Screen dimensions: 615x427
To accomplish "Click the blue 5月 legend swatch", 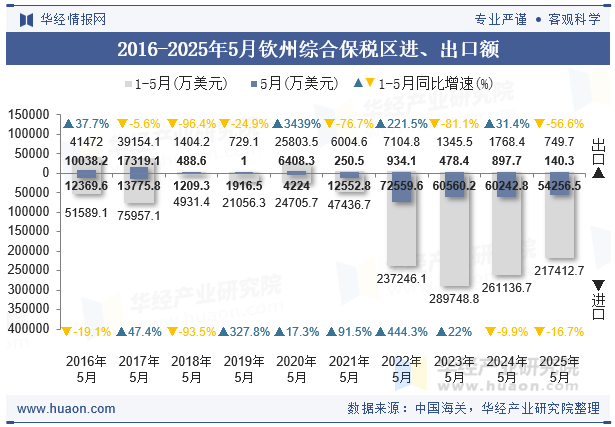I will point(254,84).
